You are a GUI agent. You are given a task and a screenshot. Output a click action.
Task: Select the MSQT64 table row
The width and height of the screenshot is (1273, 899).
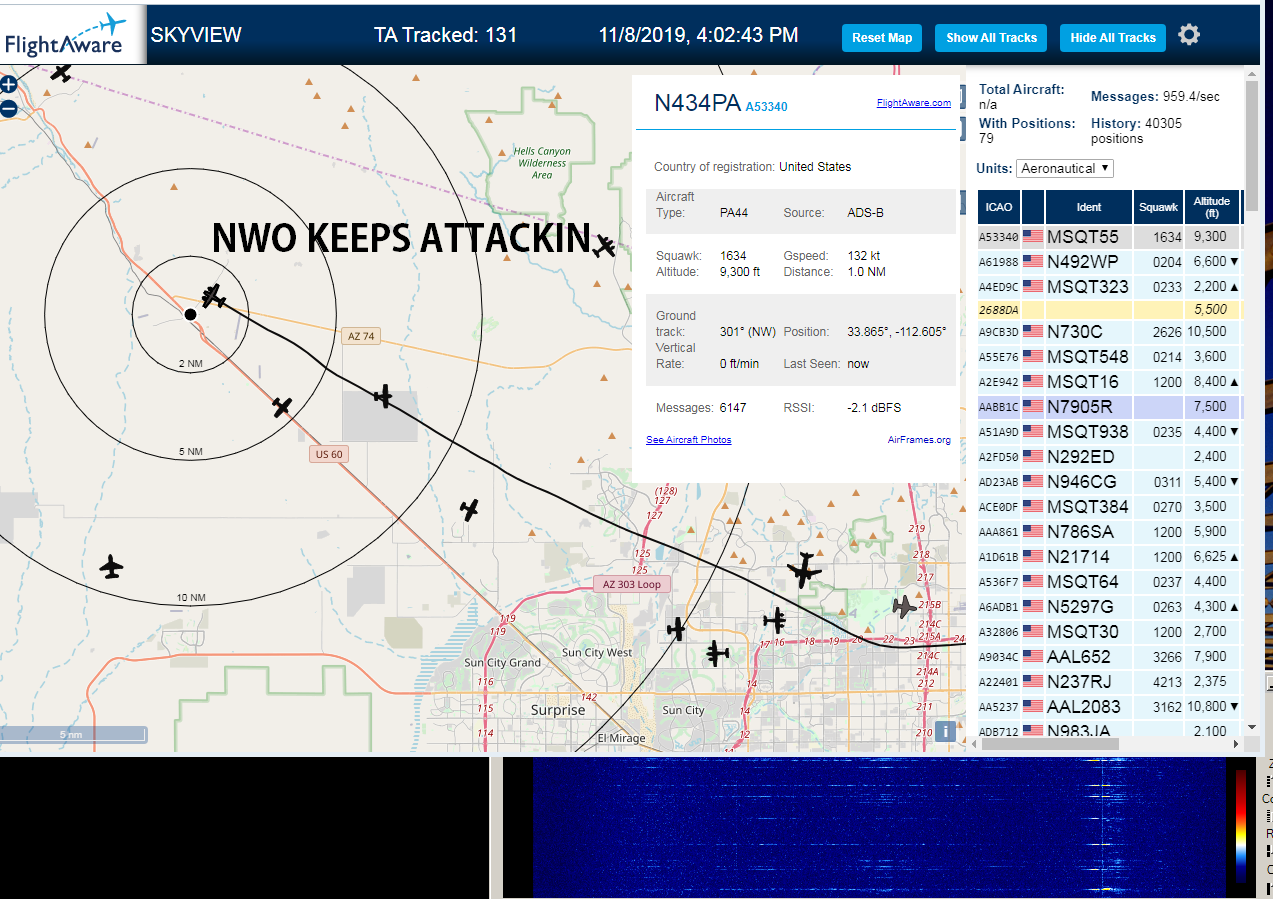[1109, 582]
